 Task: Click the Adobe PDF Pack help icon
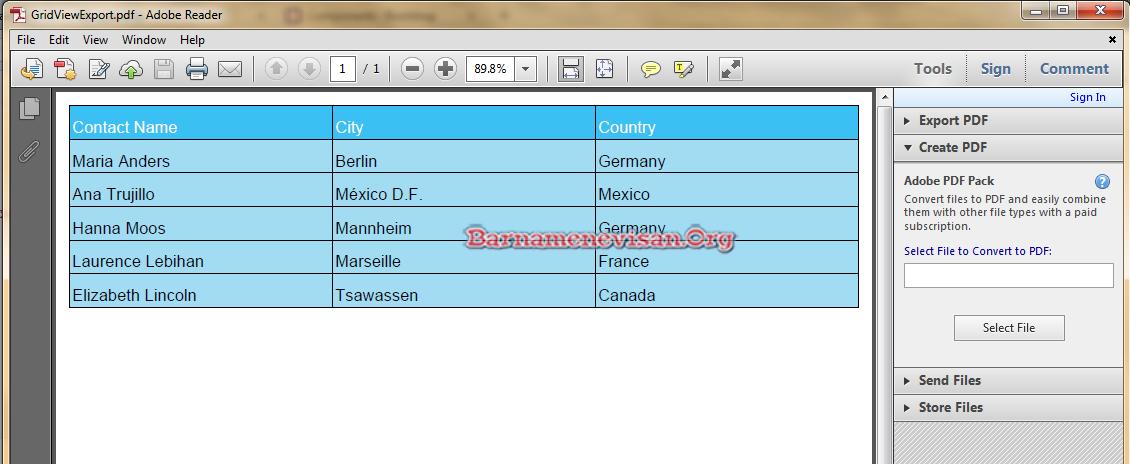[1102, 181]
